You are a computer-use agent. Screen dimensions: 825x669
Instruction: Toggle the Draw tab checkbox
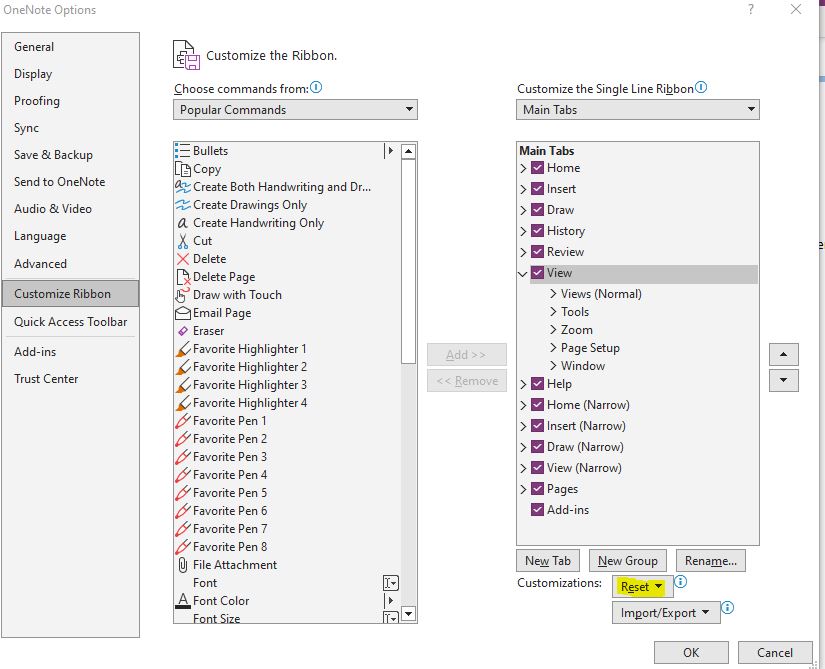[537, 210]
